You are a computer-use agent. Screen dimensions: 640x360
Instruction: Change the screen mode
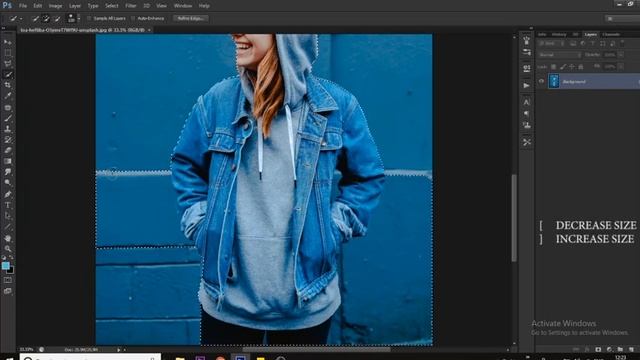tap(8, 291)
